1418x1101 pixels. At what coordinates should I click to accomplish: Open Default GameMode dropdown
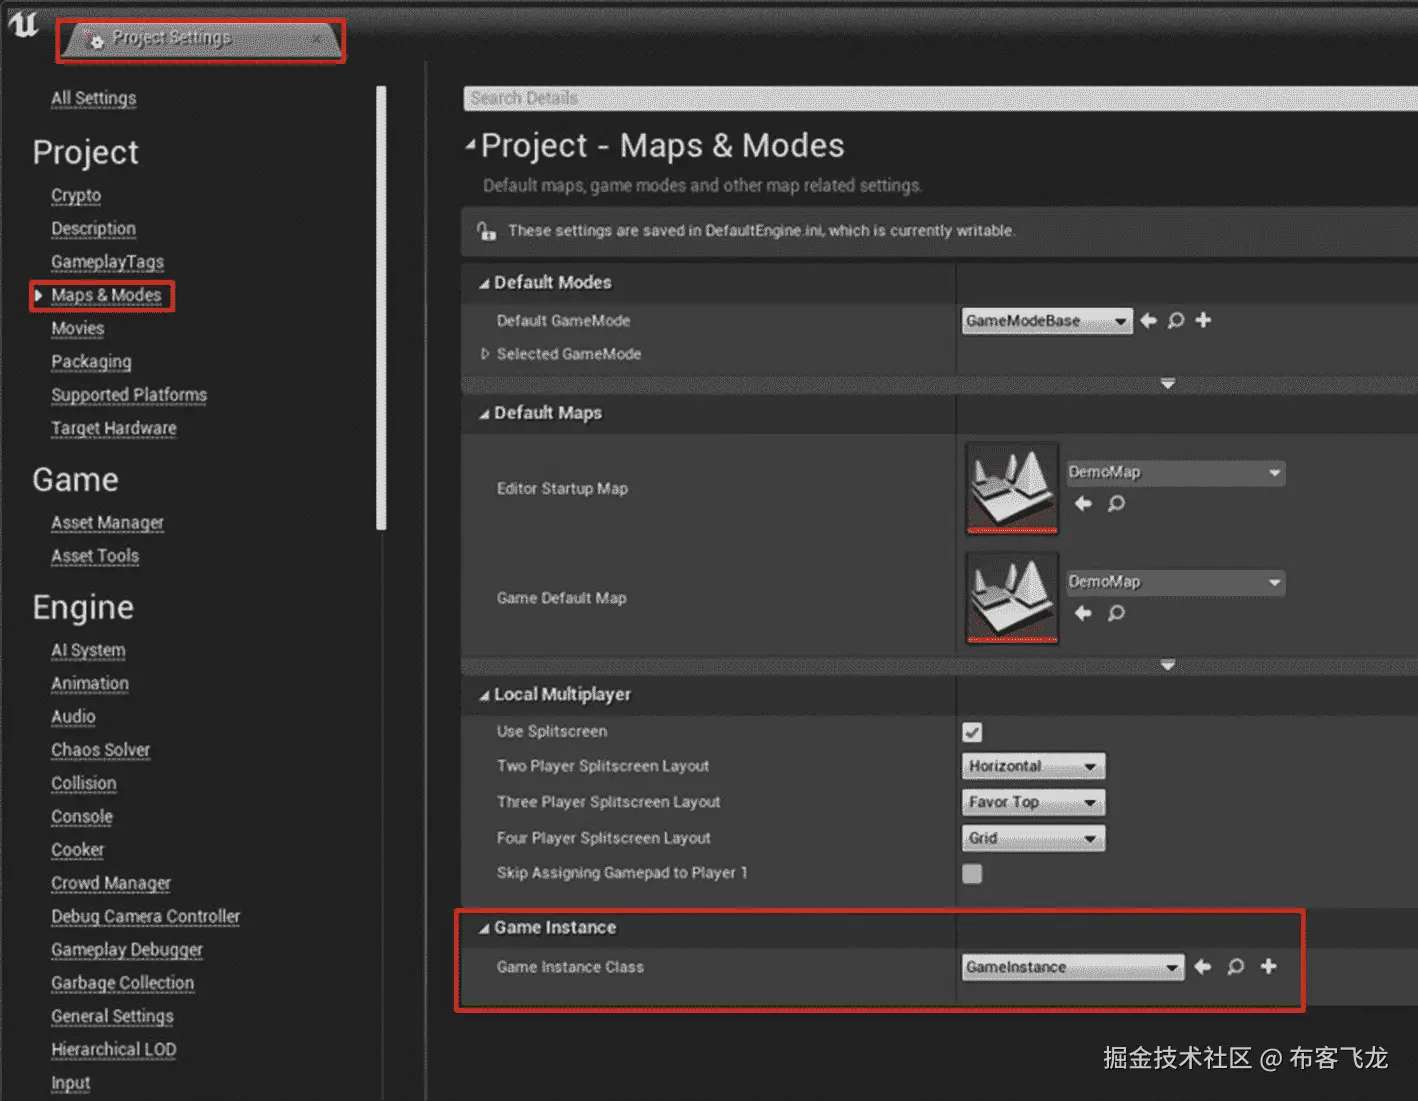pyautogui.click(x=1047, y=321)
